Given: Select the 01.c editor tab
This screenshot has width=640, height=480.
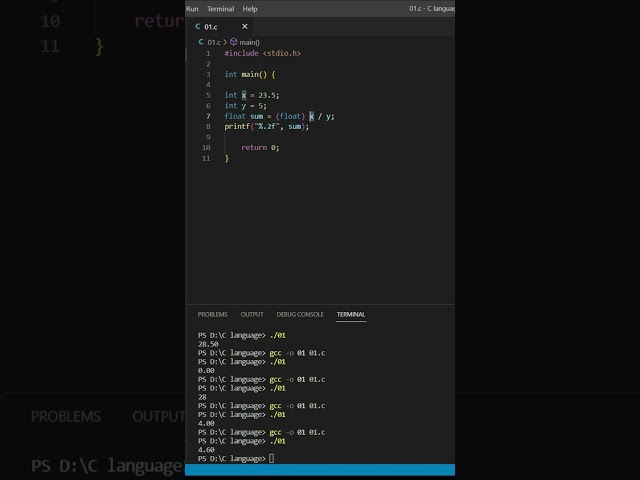Looking at the screenshot, I should [x=219, y=27].
